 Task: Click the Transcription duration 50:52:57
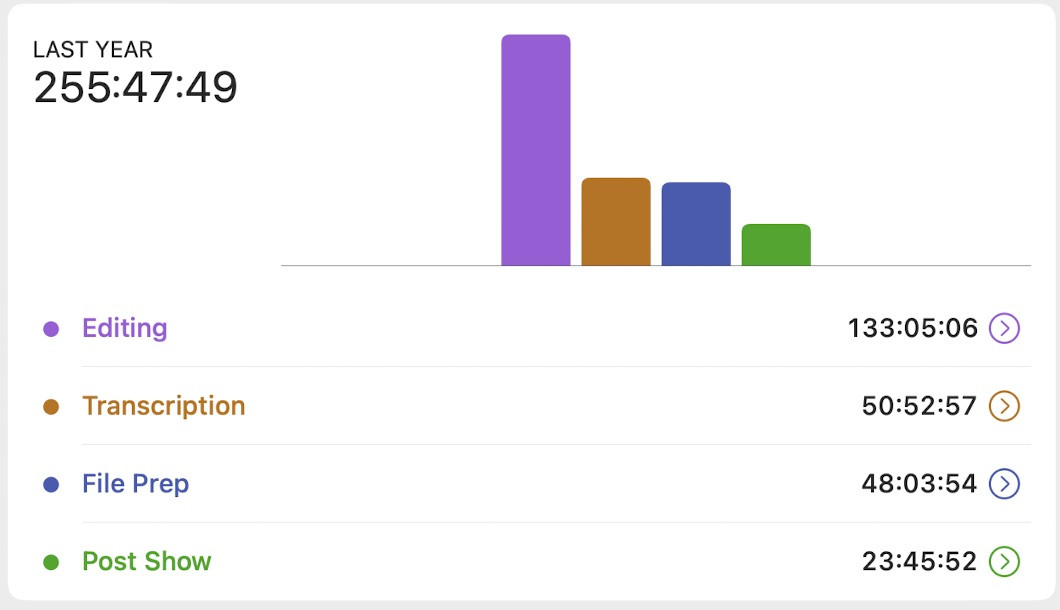[919, 406]
